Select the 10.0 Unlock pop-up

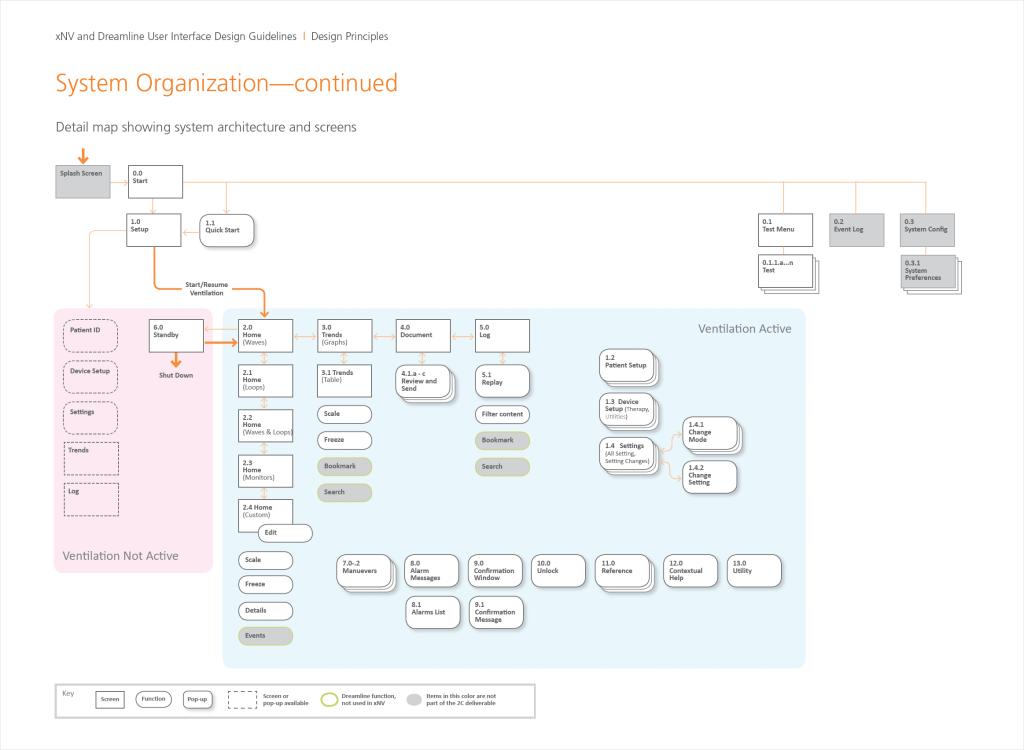click(x=557, y=569)
